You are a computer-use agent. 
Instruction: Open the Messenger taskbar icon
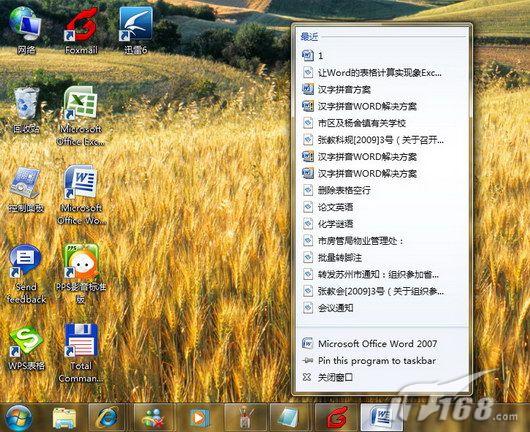pyautogui.click(x=153, y=418)
